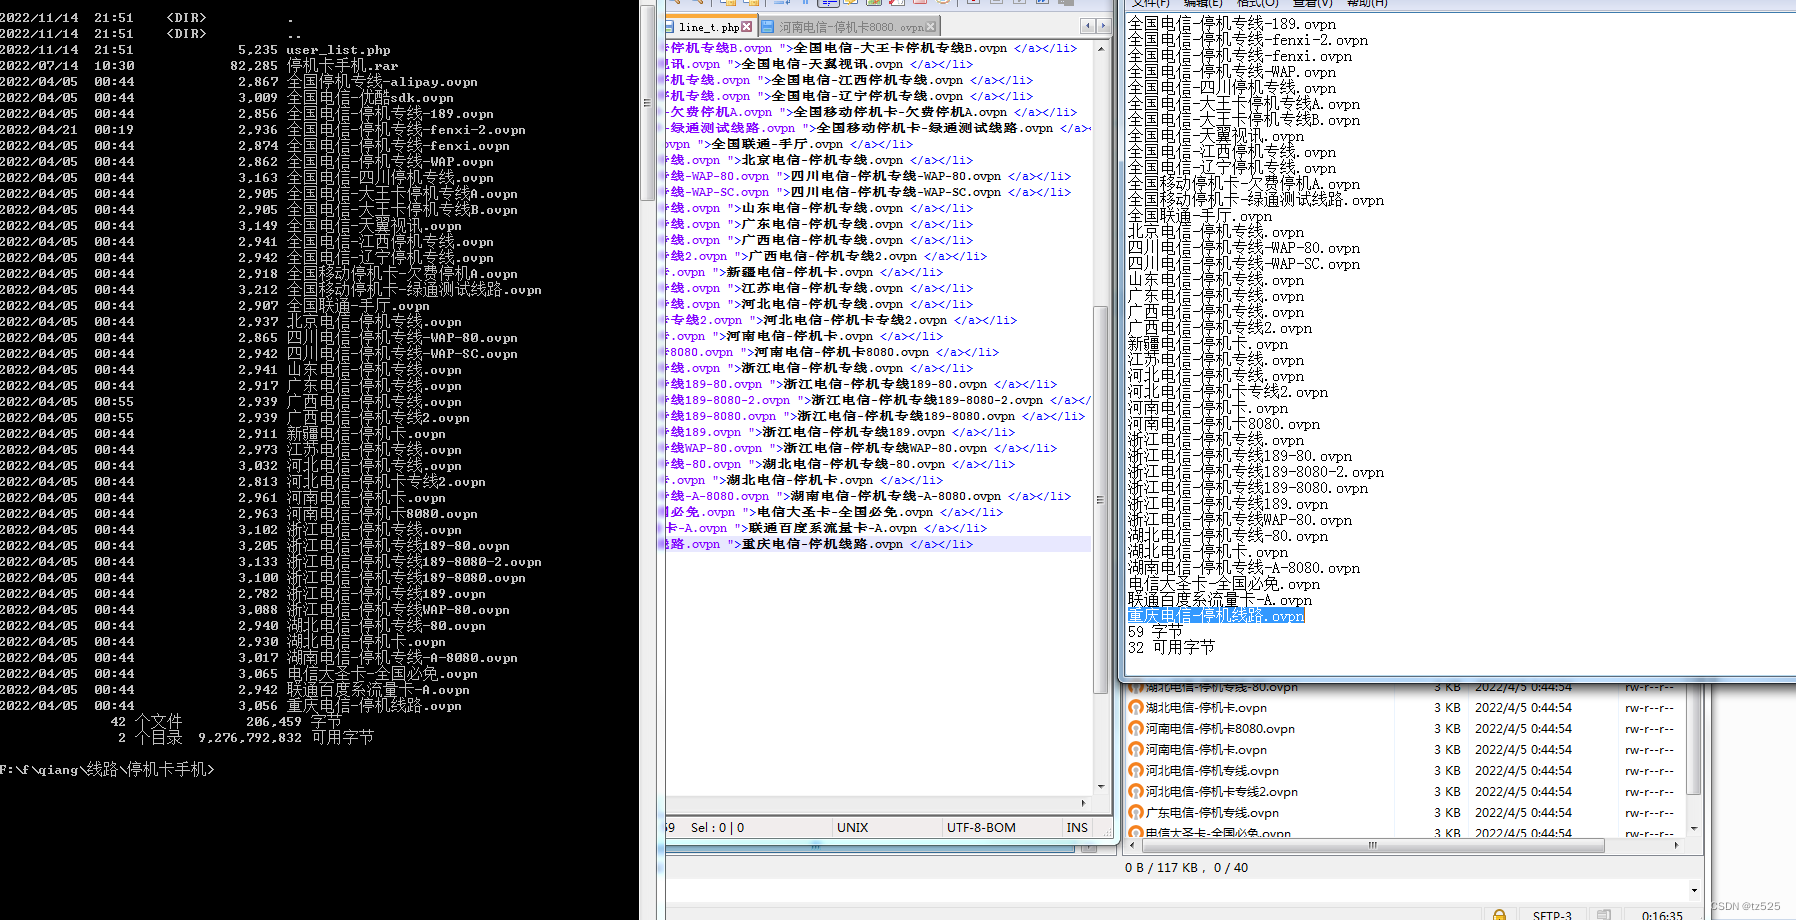Click 停机卡手机.rar in the console listing
Viewport: 1796px width, 920px height.
(x=342, y=65)
